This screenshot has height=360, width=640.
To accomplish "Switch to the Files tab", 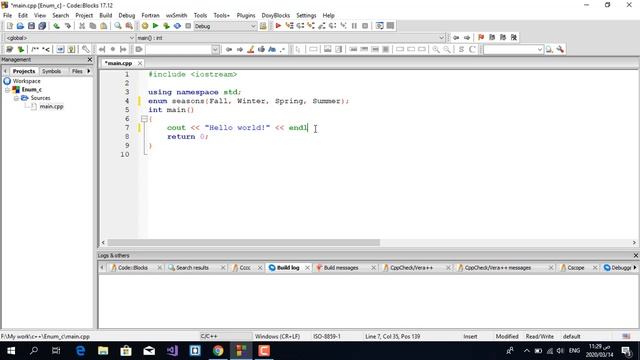I will click(77, 71).
